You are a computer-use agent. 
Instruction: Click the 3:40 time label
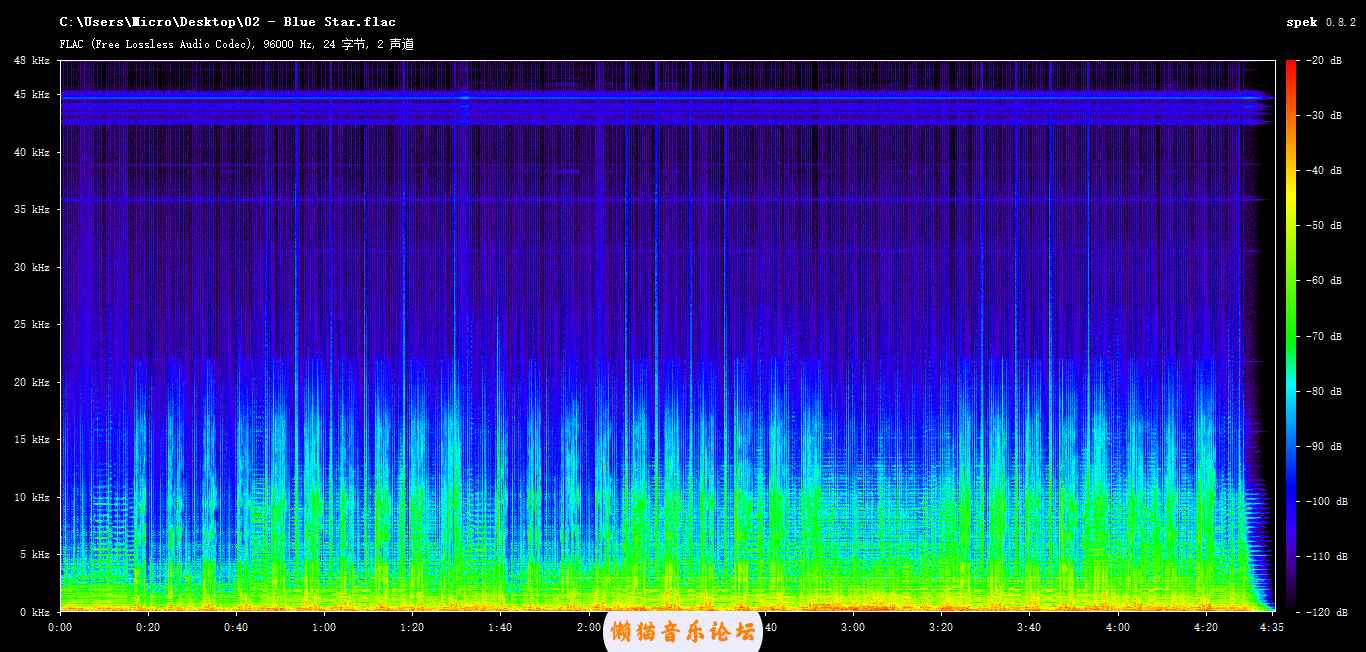tap(1029, 627)
